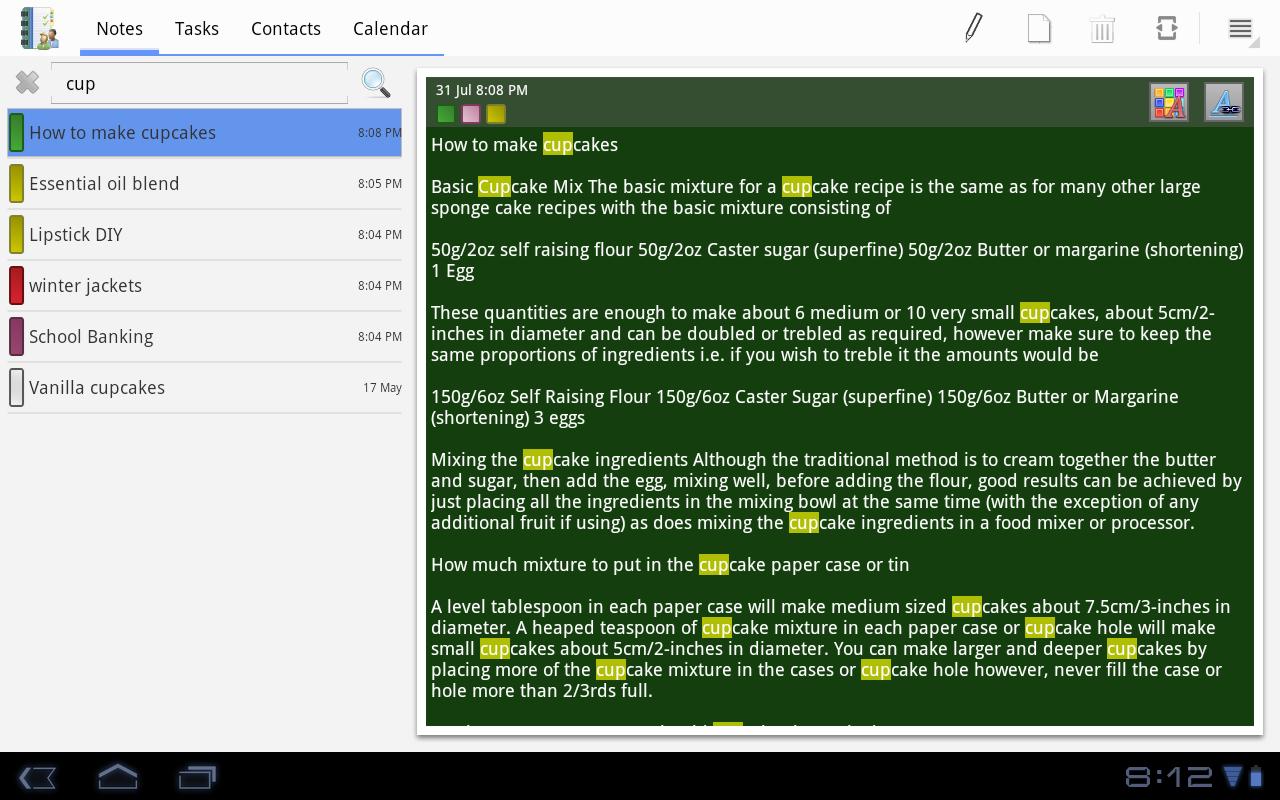Tap the sync arrows icon

[1166, 28]
